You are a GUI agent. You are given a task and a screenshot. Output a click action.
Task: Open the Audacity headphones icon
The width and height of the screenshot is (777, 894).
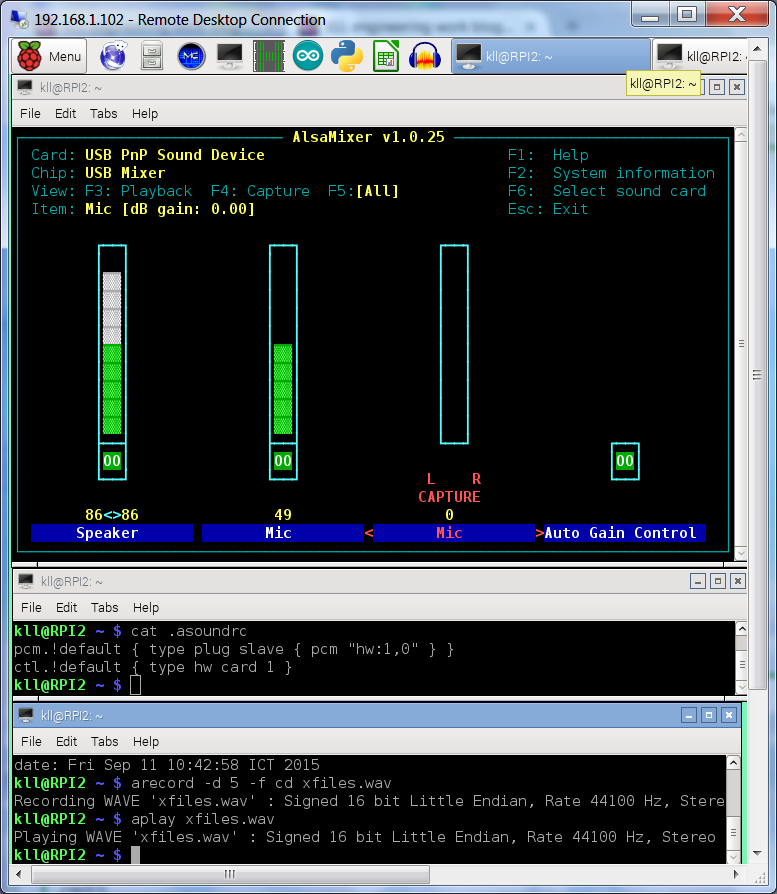pos(425,56)
